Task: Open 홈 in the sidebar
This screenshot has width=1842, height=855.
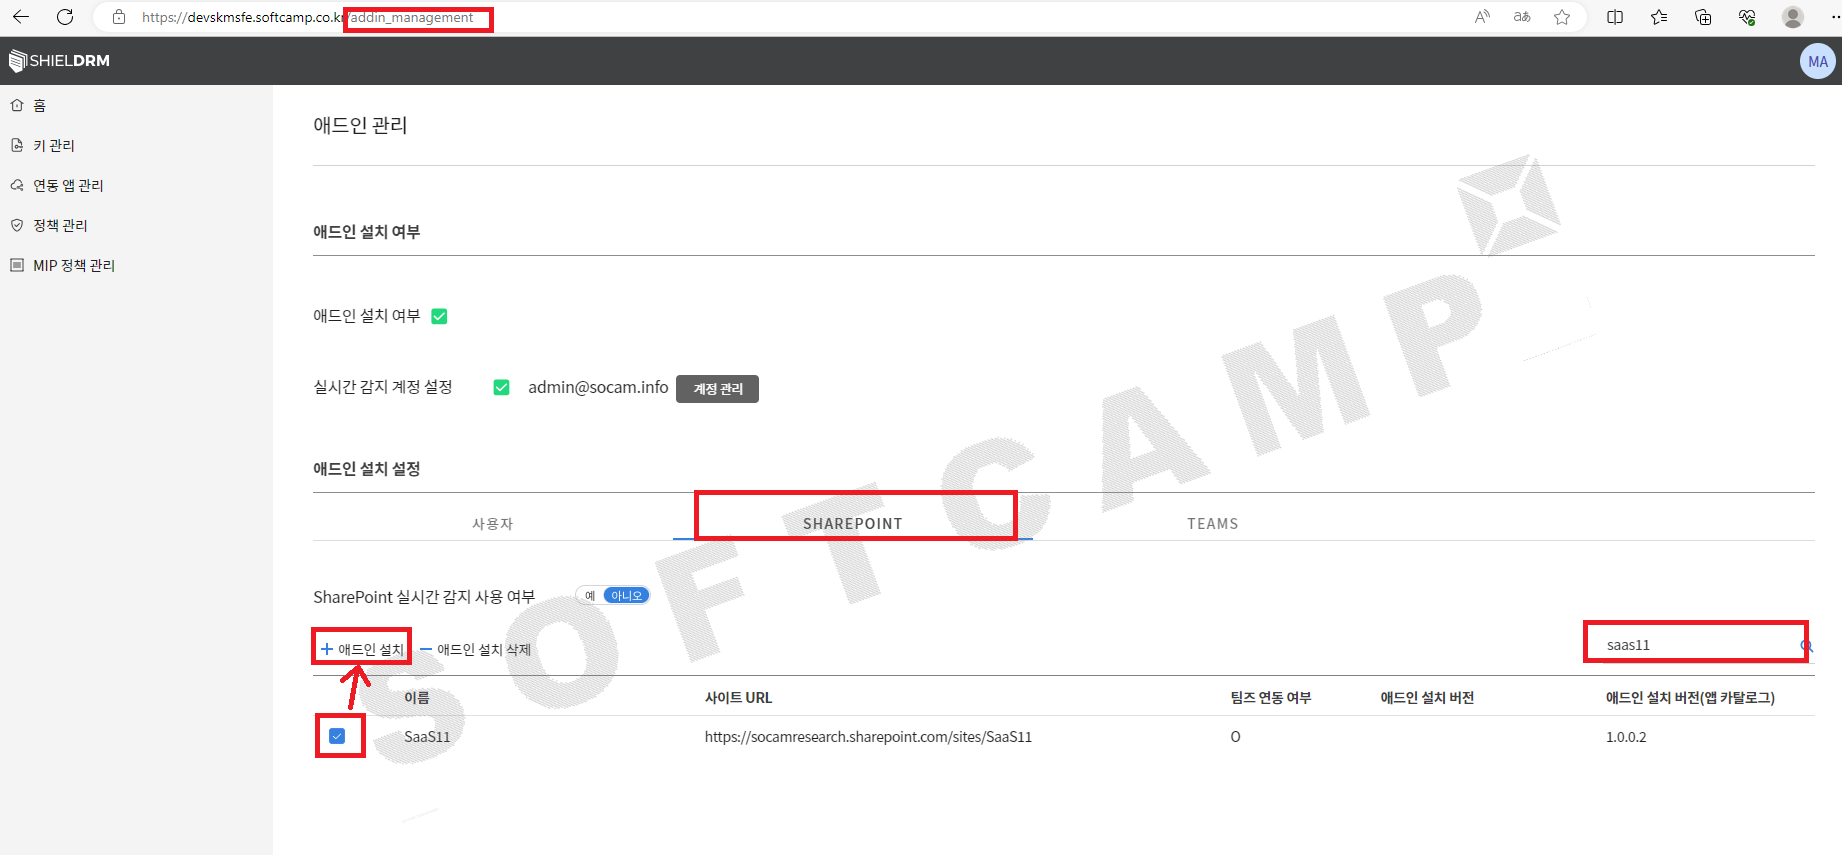Action: coord(39,105)
